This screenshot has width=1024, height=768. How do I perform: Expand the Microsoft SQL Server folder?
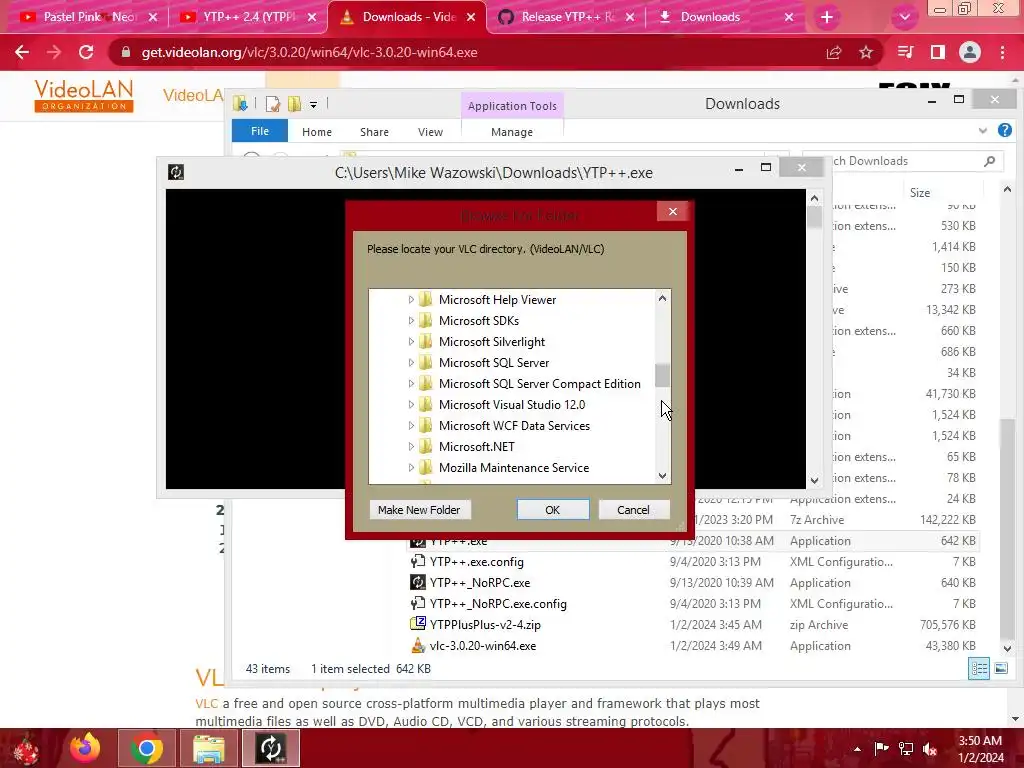pyautogui.click(x=411, y=362)
